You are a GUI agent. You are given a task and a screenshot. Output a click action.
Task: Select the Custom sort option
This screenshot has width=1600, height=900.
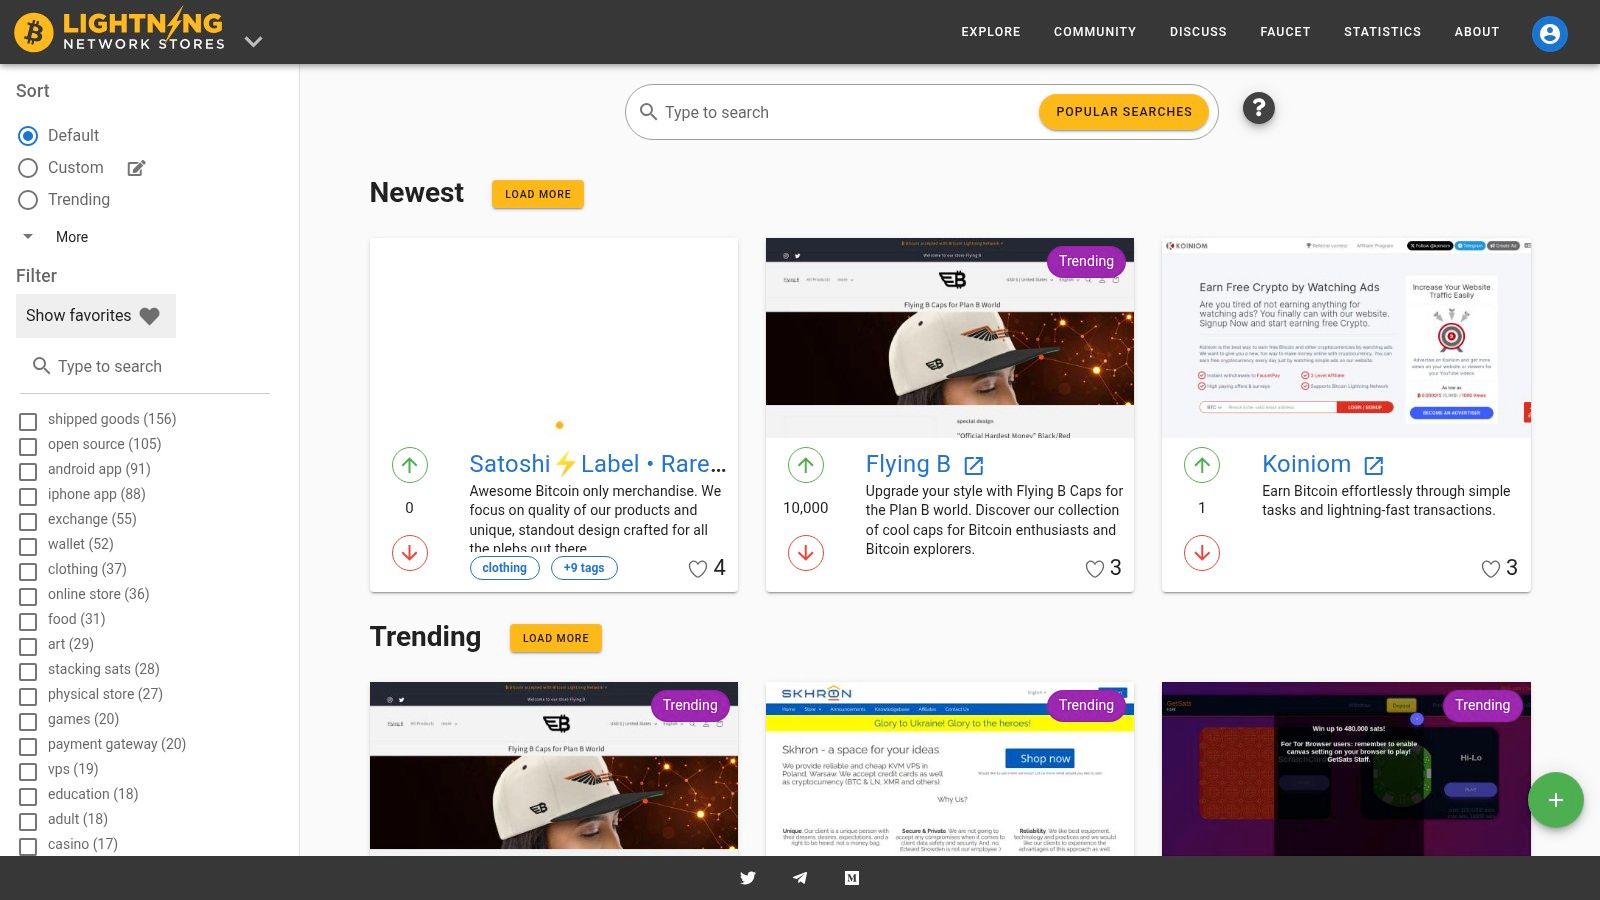click(x=28, y=168)
